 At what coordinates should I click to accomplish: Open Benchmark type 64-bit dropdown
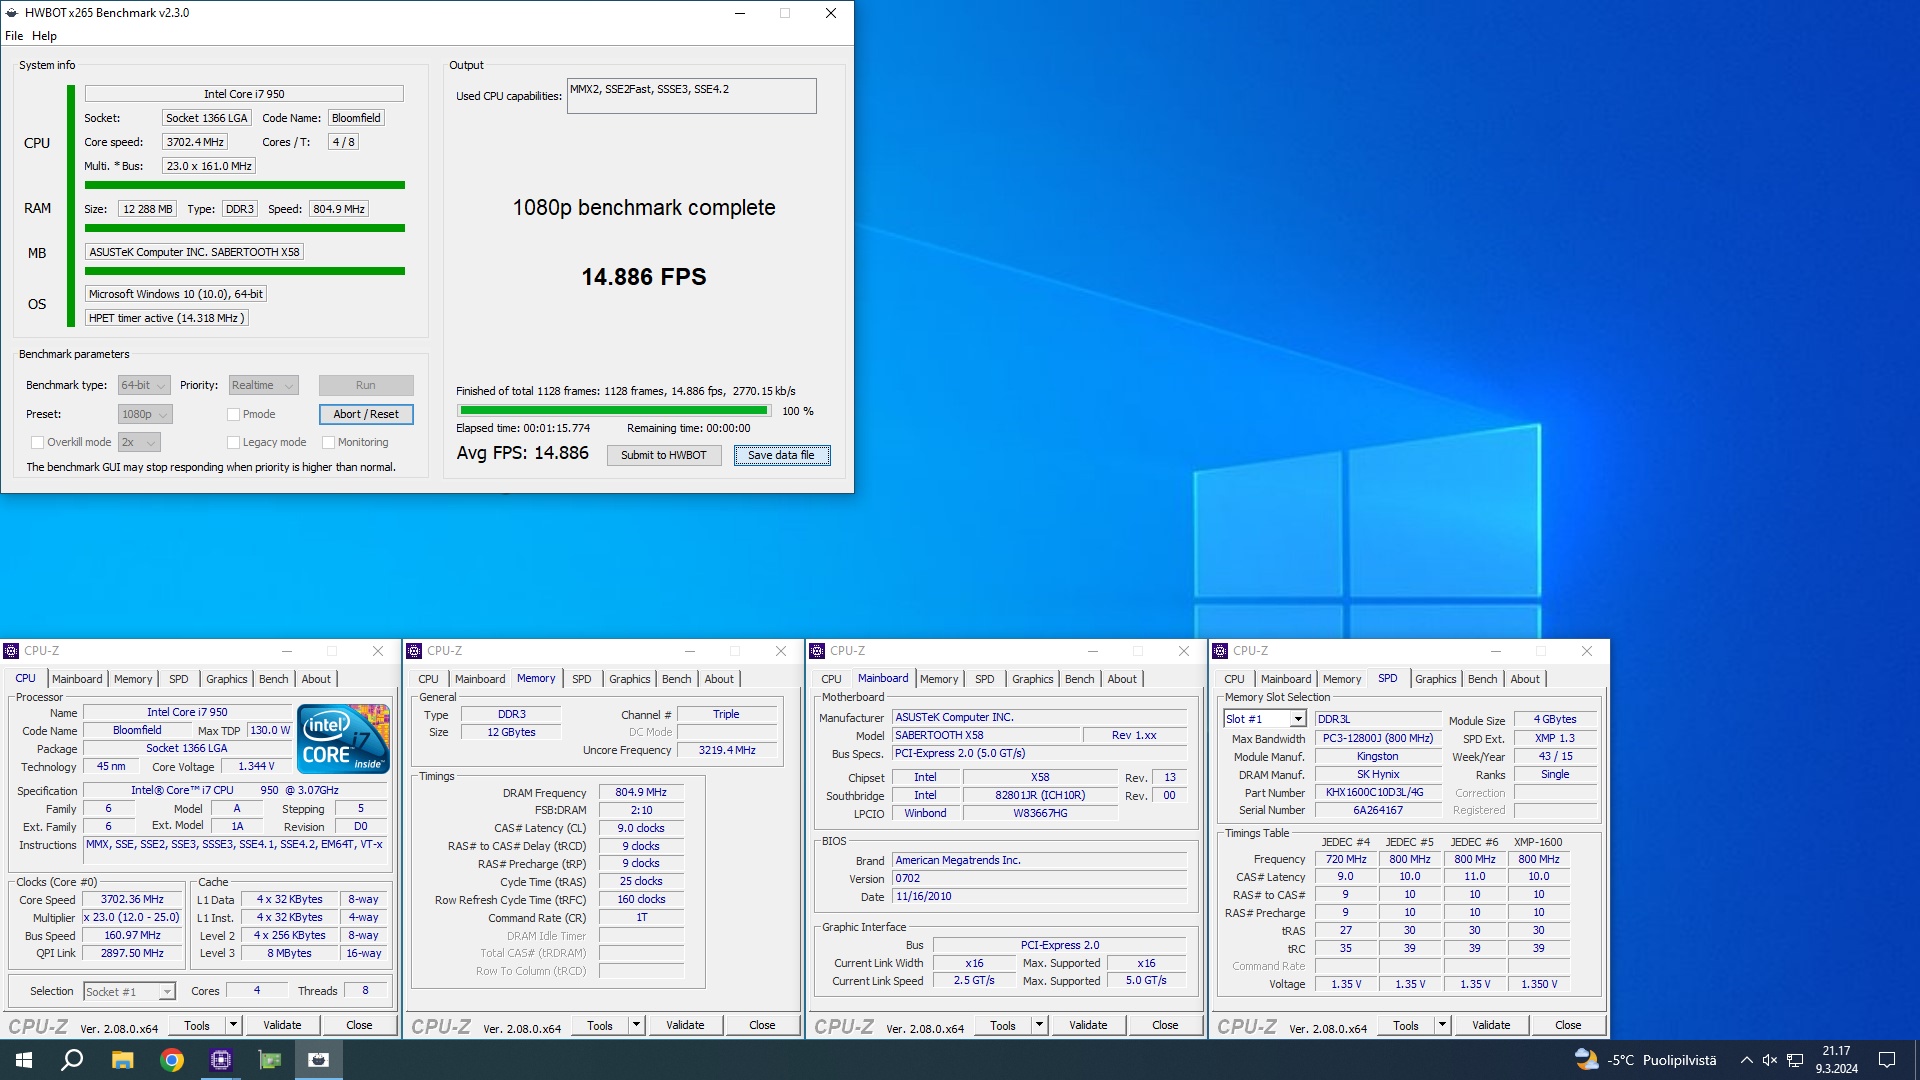coord(143,385)
